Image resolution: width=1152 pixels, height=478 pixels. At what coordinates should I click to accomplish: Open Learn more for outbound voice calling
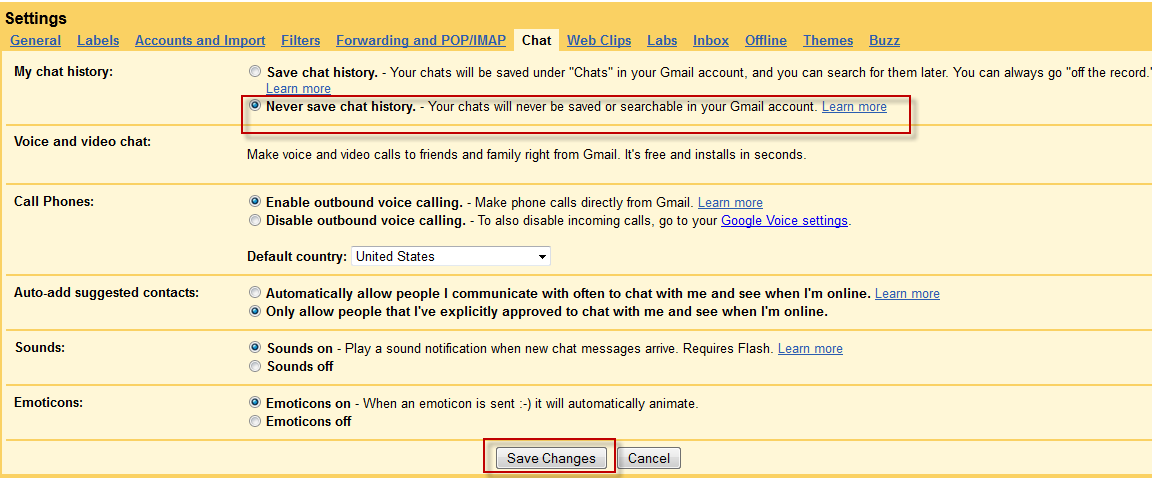click(x=730, y=202)
